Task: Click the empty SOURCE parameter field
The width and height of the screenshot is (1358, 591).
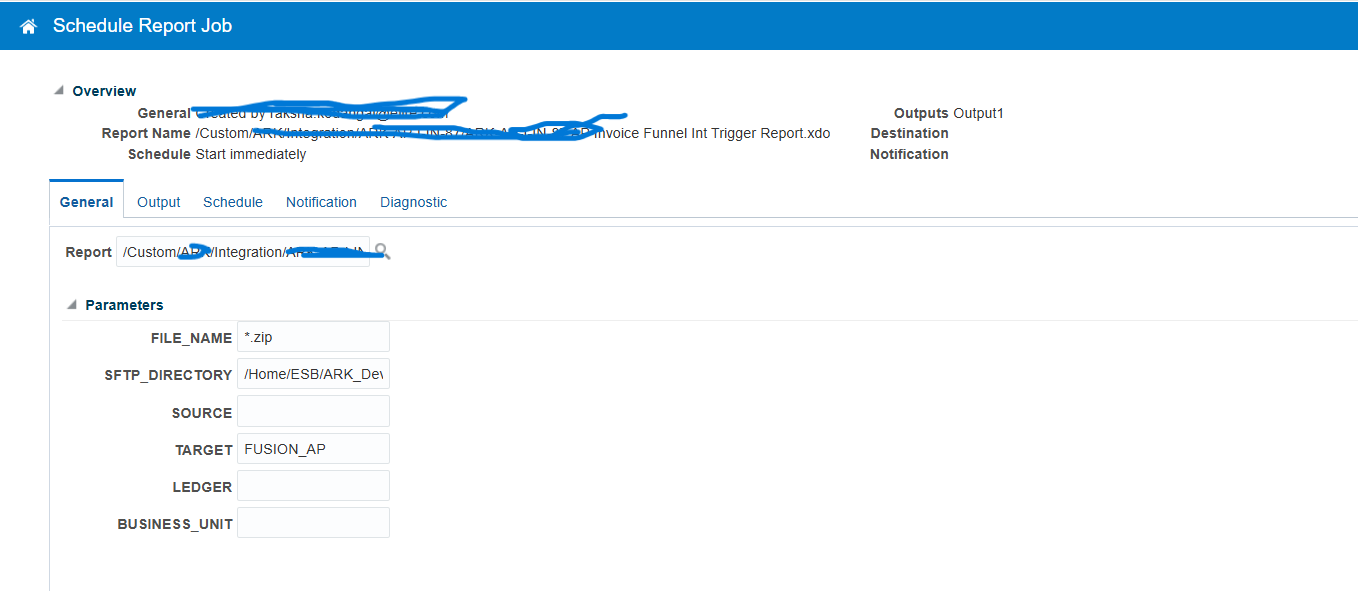Action: click(312, 410)
